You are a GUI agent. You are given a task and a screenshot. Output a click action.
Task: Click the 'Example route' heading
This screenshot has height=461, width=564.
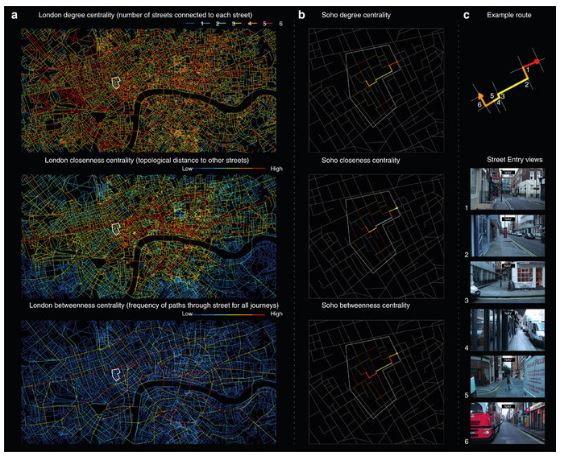509,15
